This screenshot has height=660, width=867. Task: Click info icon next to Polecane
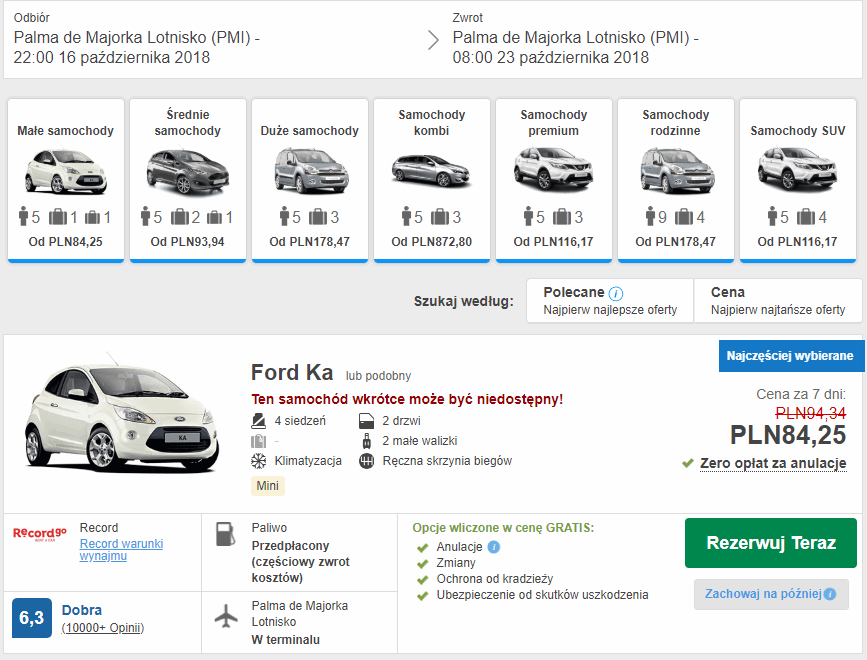[616, 293]
